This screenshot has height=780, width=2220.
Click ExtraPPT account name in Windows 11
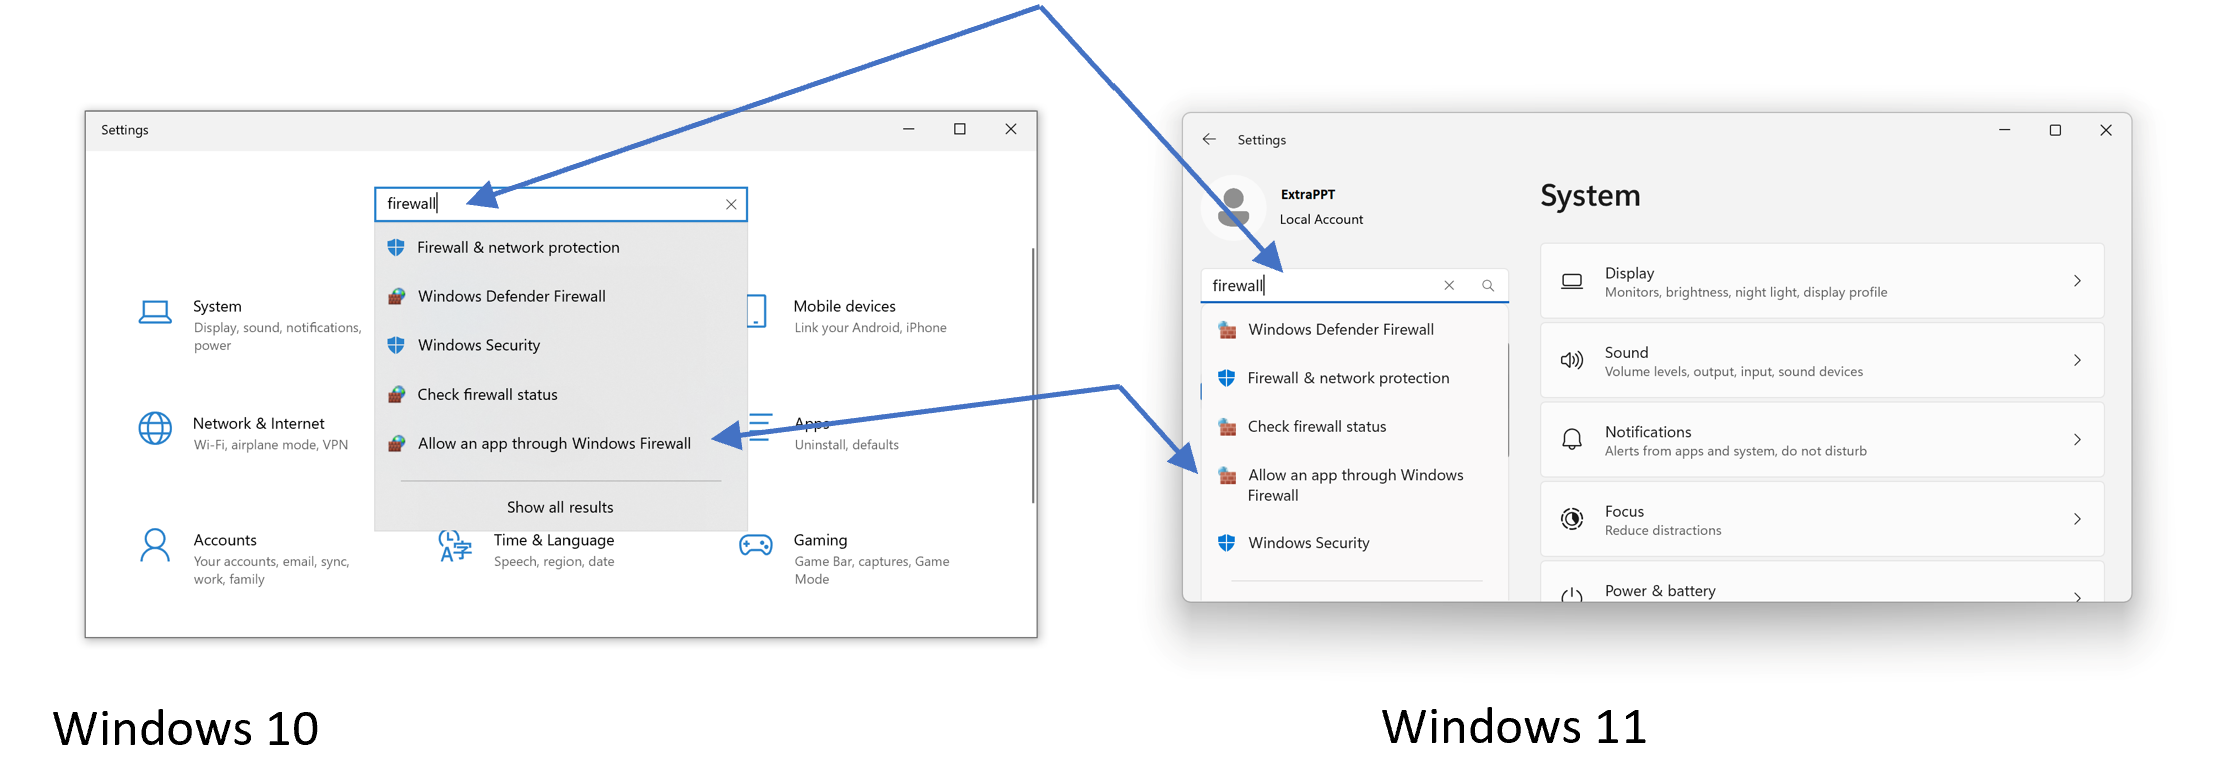(x=1307, y=194)
